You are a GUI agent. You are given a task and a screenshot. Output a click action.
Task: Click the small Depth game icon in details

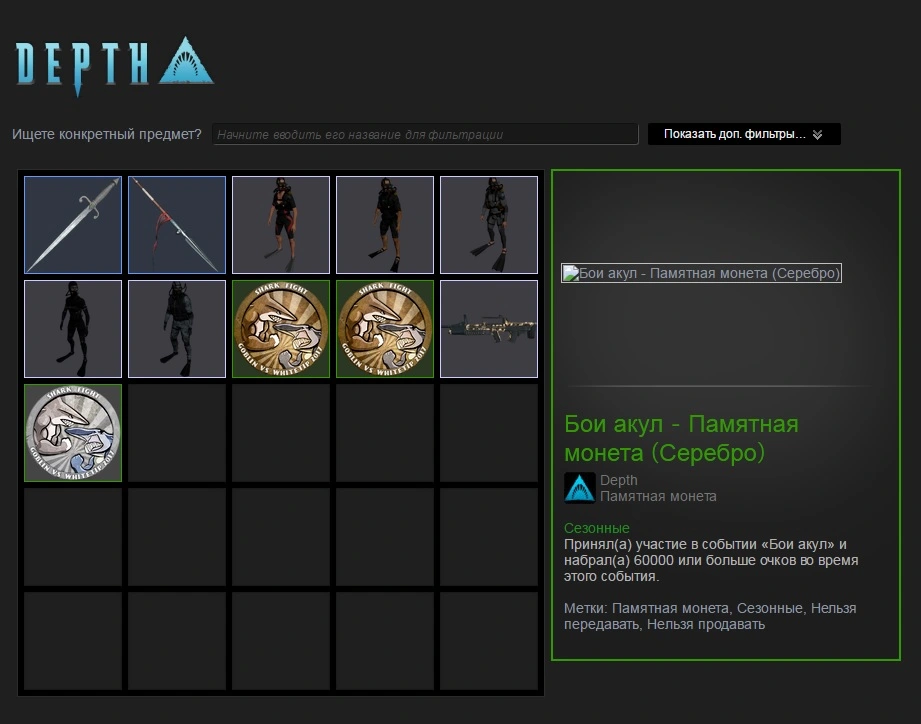[580, 488]
